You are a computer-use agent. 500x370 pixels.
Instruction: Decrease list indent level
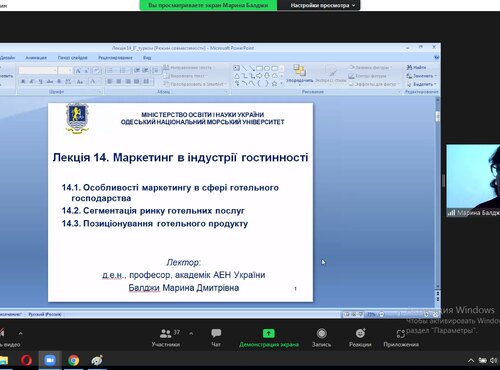[137, 70]
